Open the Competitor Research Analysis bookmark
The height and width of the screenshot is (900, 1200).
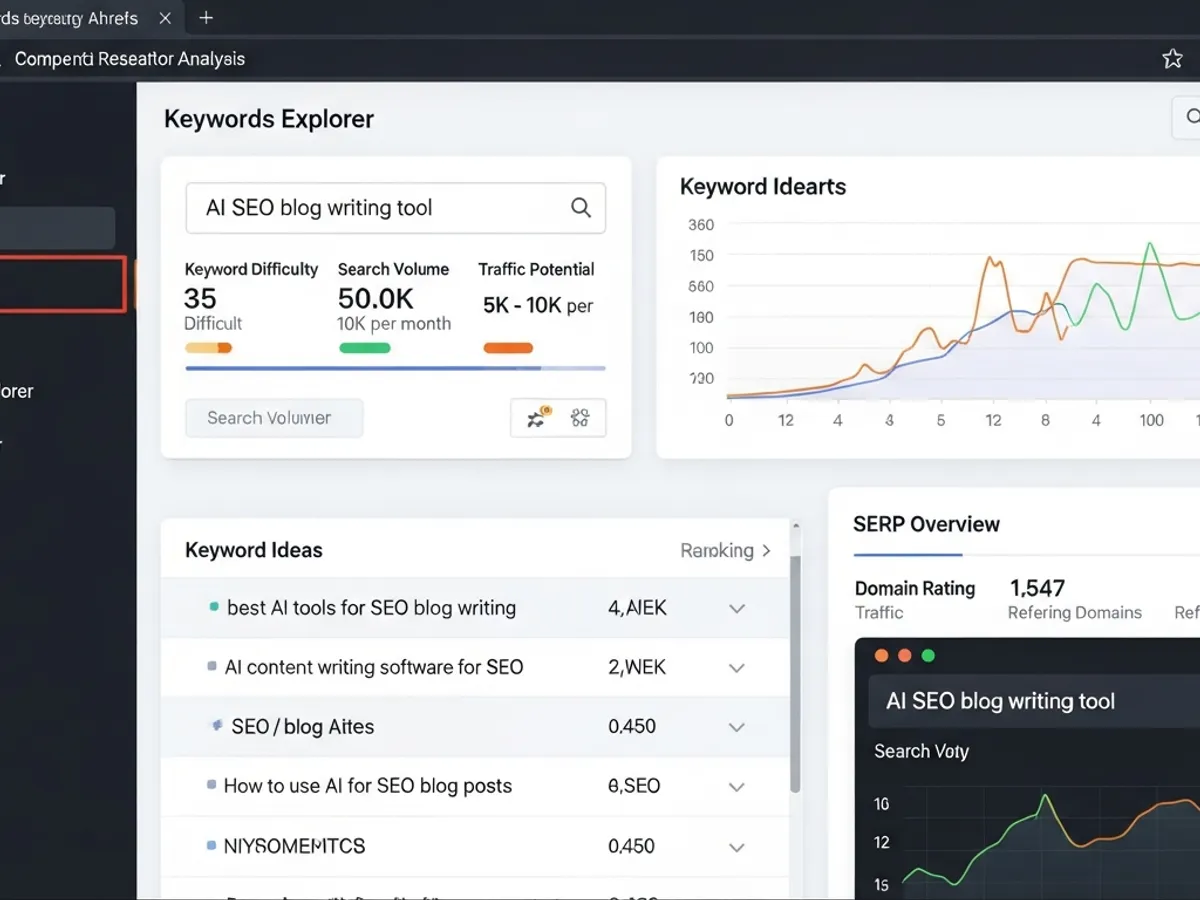tap(128, 58)
